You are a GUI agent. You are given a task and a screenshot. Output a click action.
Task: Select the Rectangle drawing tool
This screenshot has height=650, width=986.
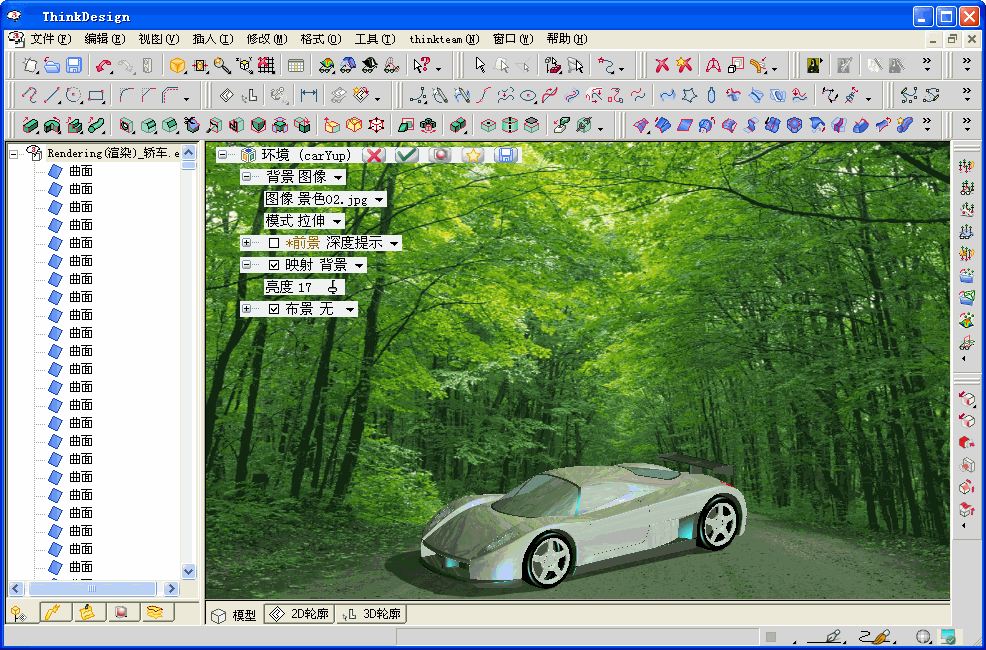pos(96,96)
